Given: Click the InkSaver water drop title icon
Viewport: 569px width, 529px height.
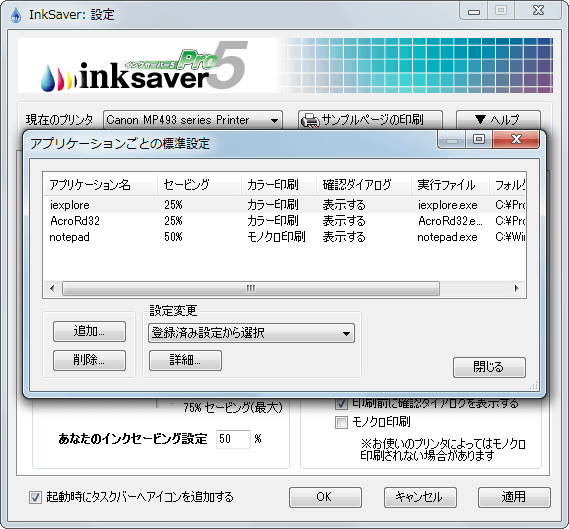Looking at the screenshot, I should pos(16,15).
